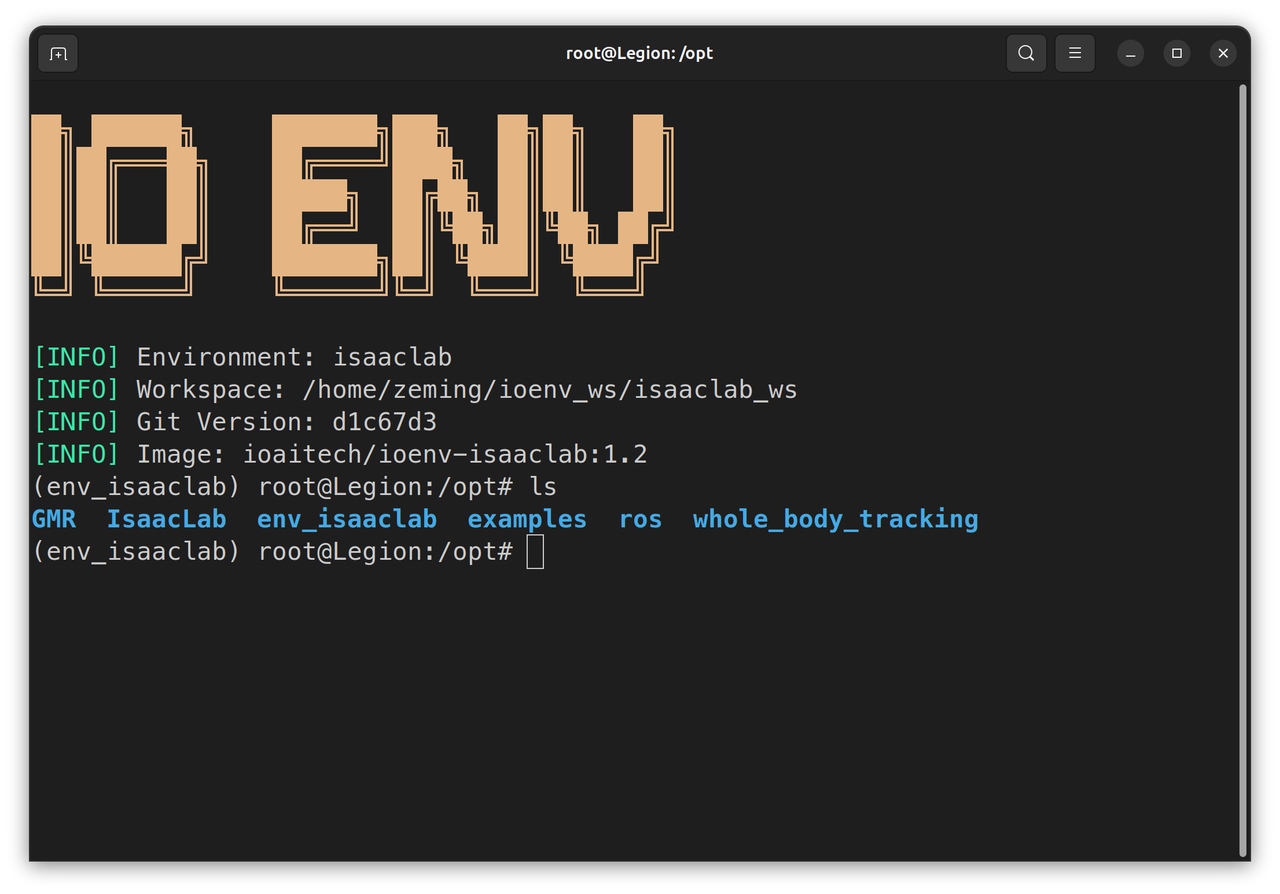Click the whole_body_tracking directory name

[835, 519]
